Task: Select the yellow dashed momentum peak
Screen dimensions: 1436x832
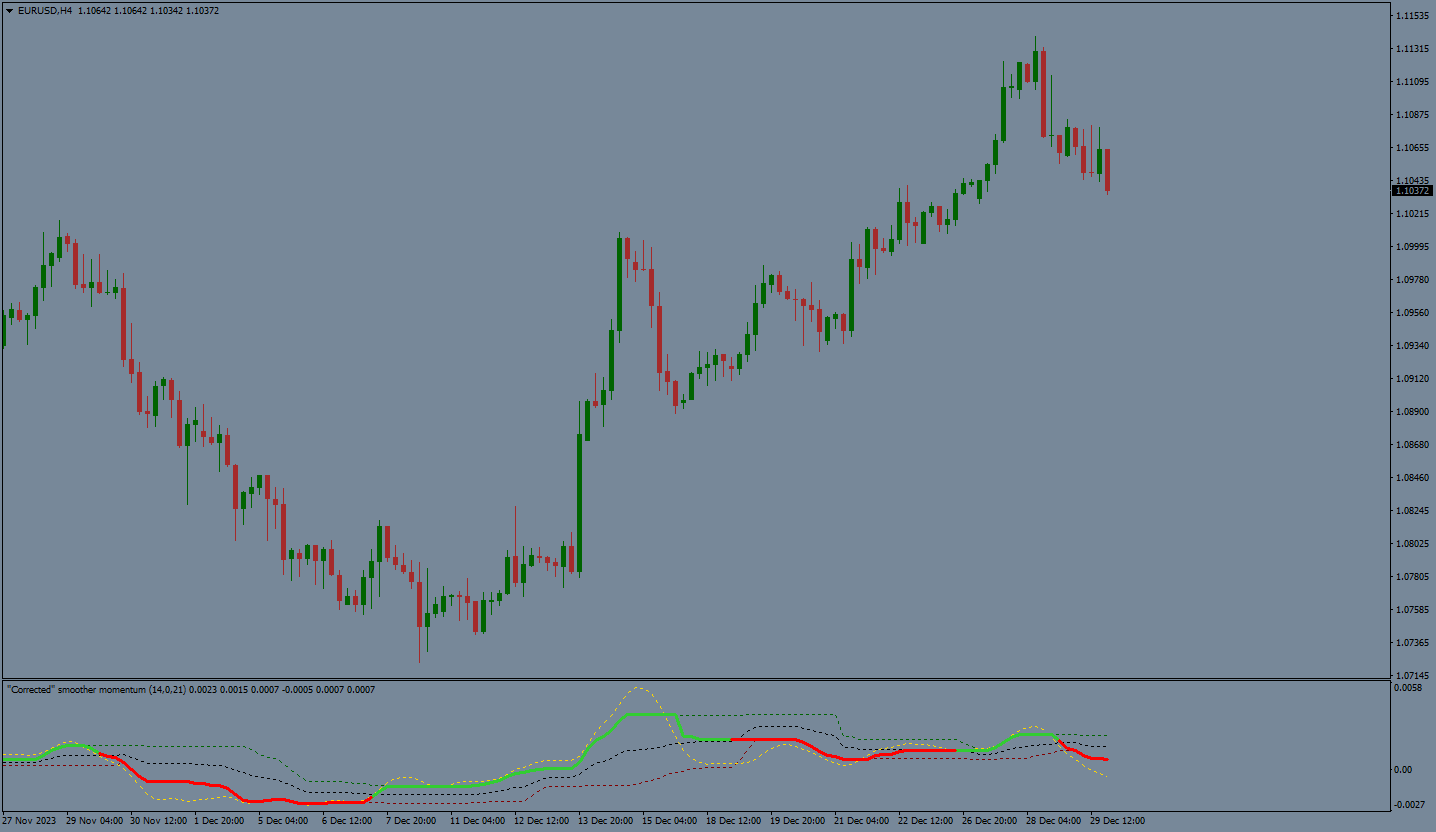Action: (x=637, y=689)
